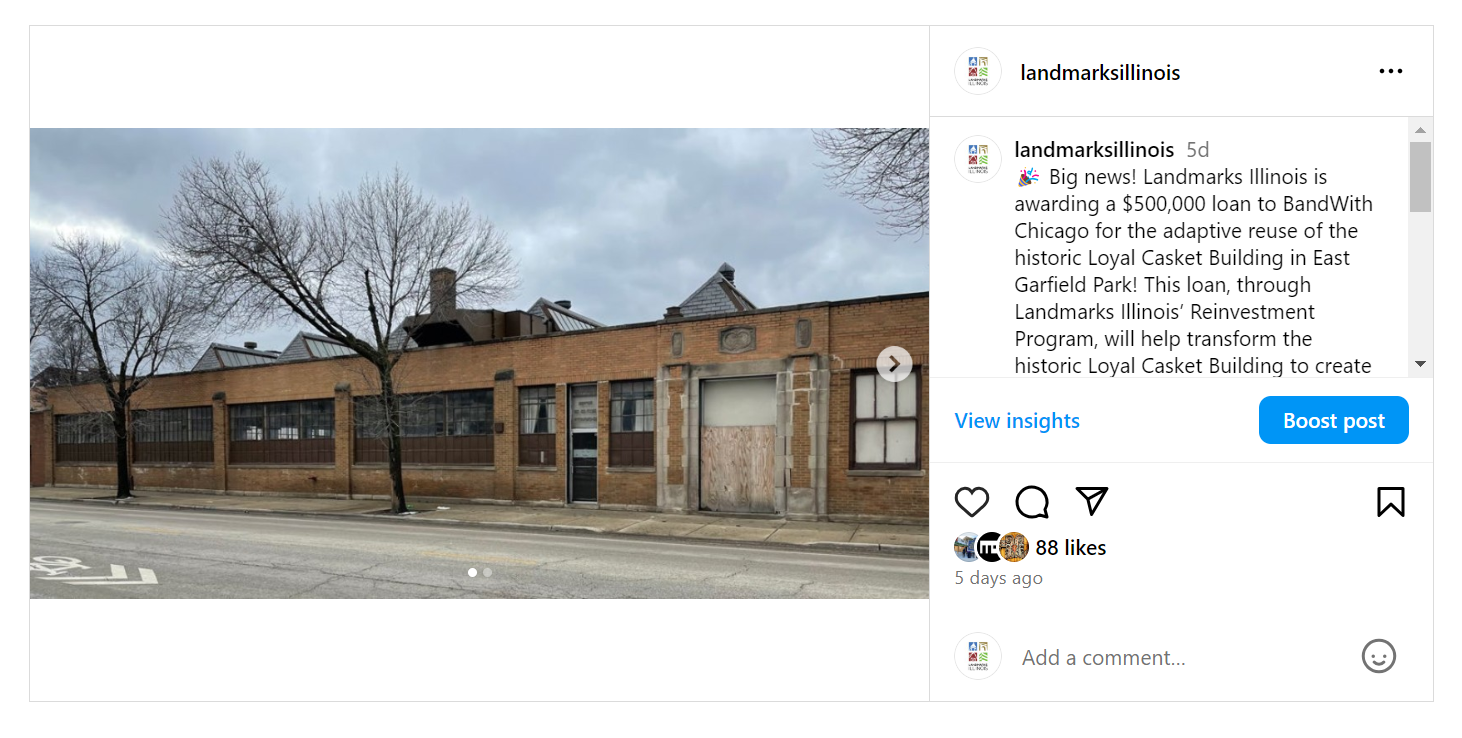
Task: Open the landmarksillinois username in the post header
Action: click(x=1100, y=73)
